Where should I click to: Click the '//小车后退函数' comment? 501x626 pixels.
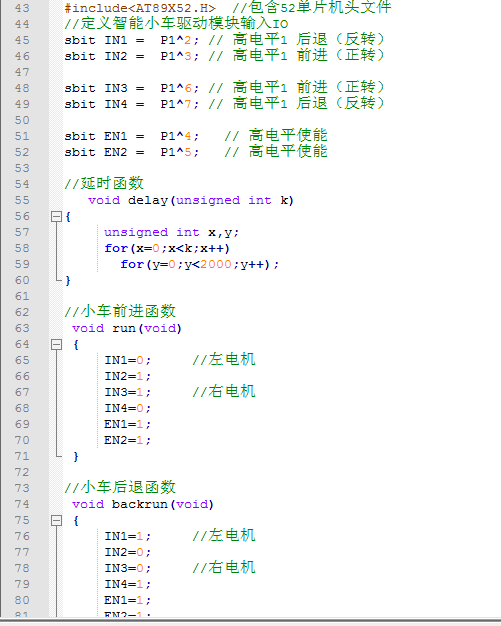click(x=120, y=487)
